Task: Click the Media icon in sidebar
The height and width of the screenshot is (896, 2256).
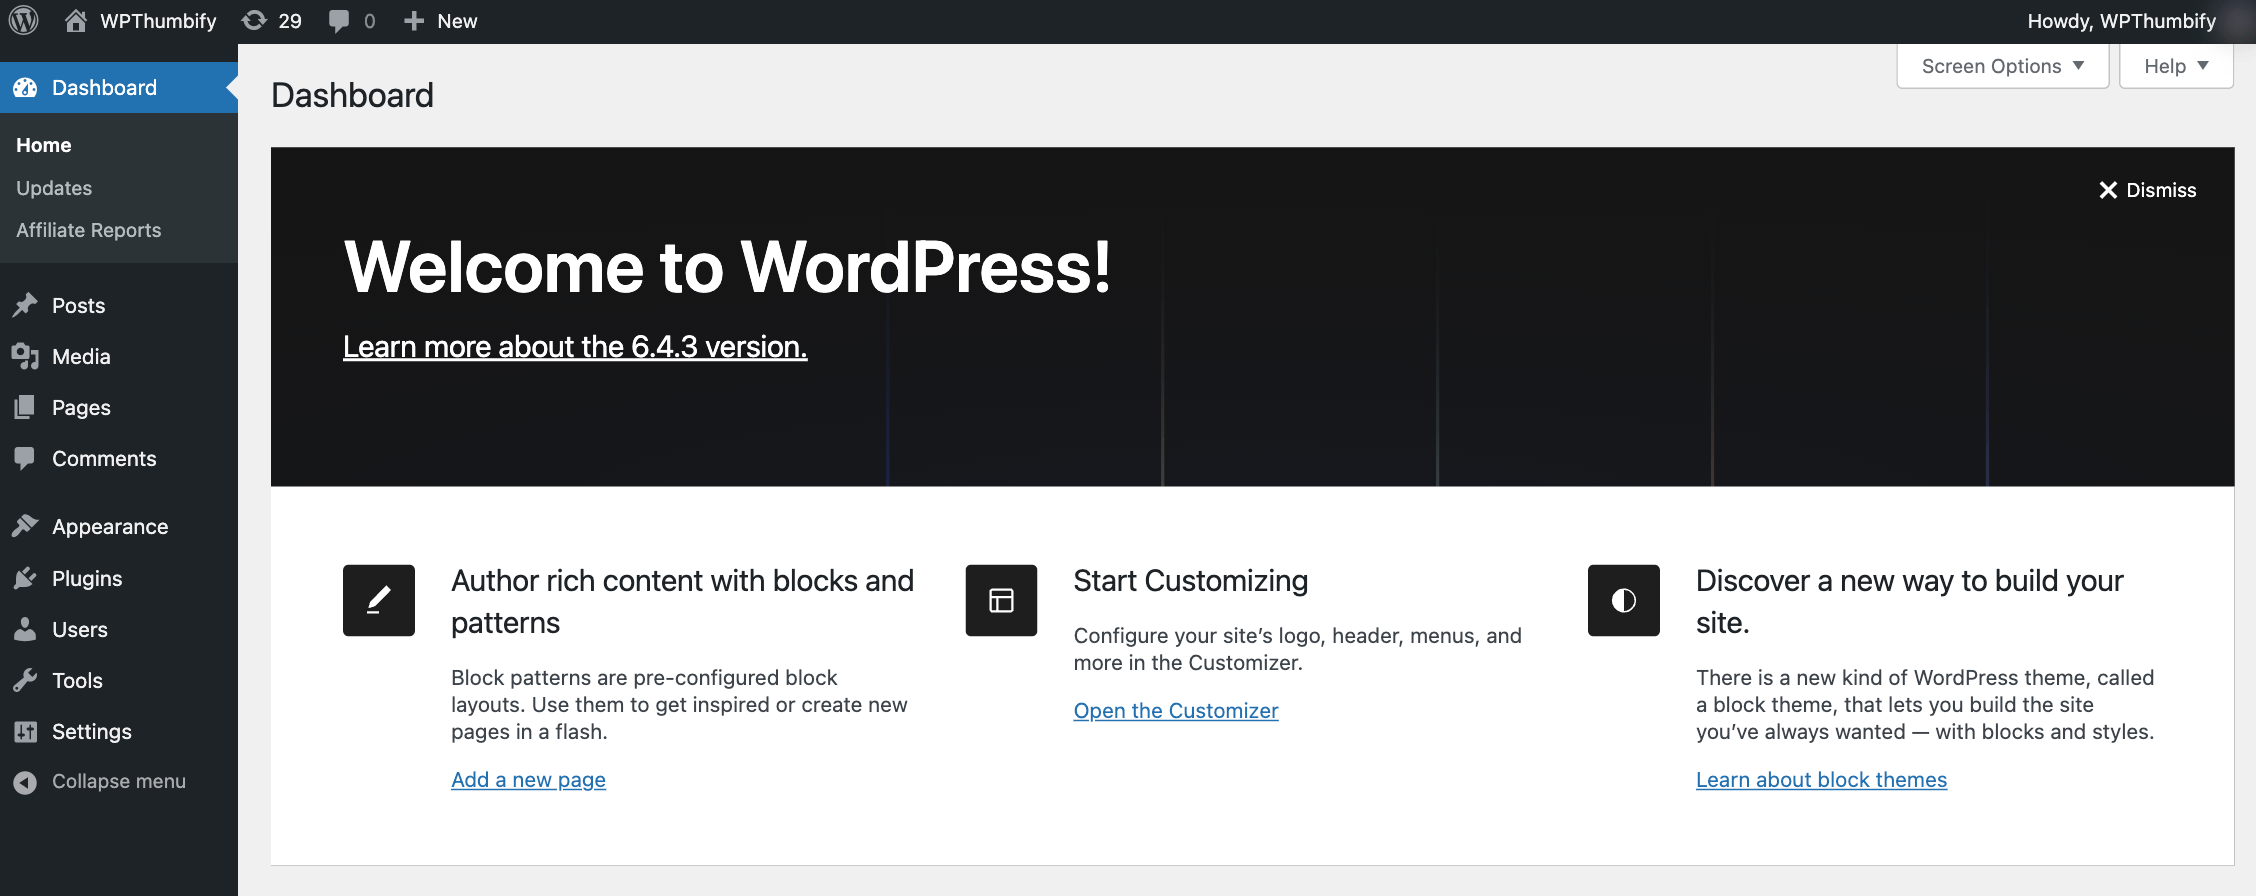Action: [25, 356]
